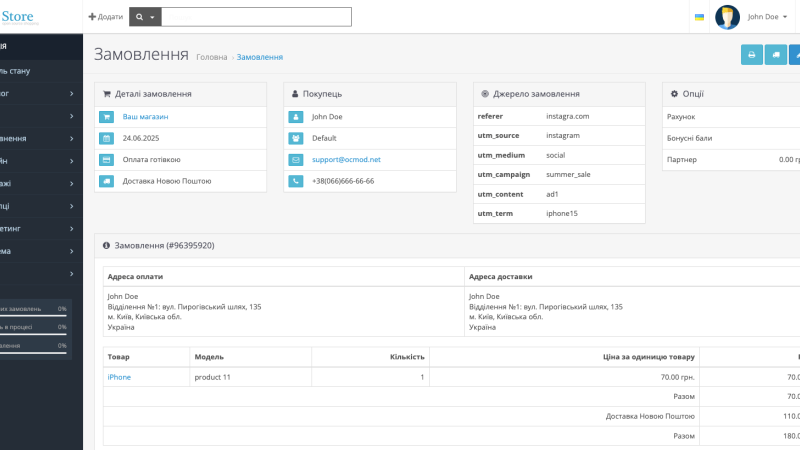The height and width of the screenshot is (450, 800).
Task: Click the shipping truck icon button
Action: [x=776, y=55]
